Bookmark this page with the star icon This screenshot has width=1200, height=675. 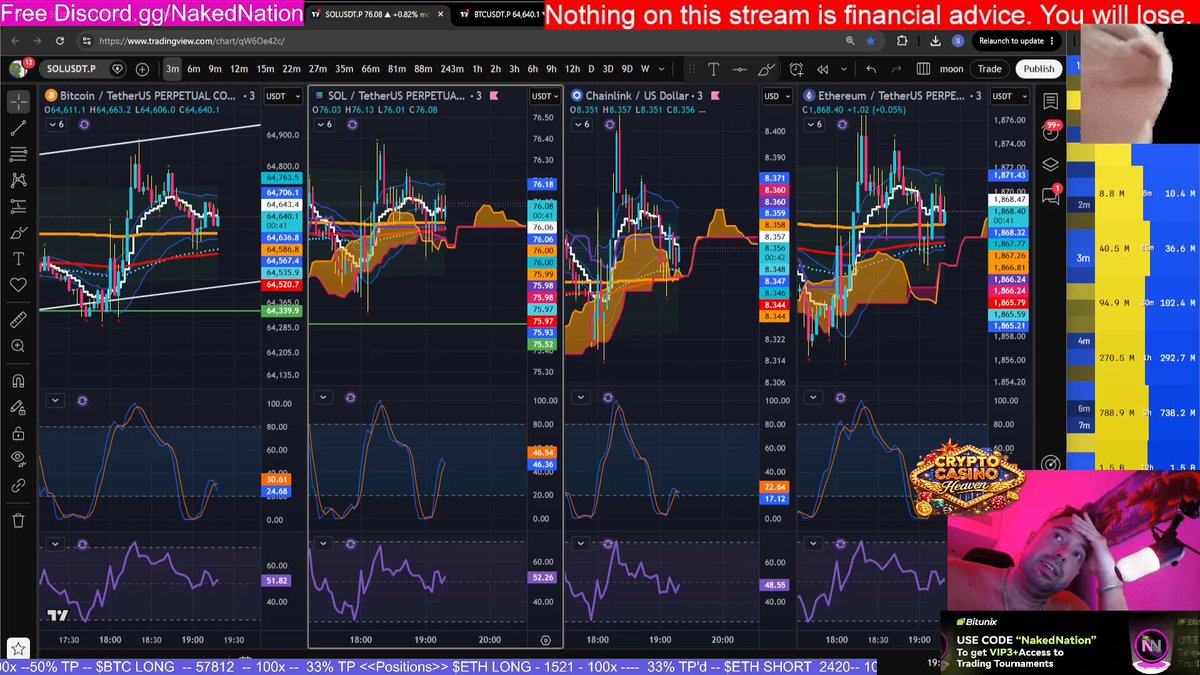click(871, 41)
